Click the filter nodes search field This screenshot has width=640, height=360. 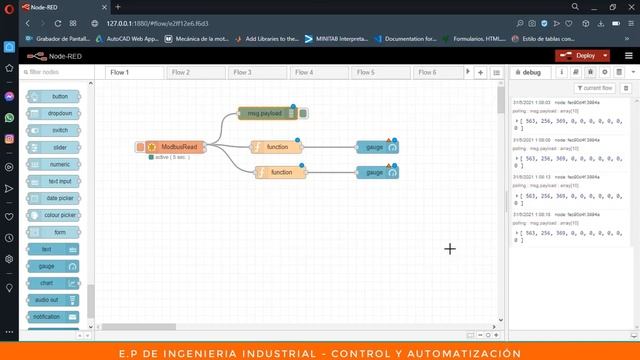pyautogui.click(x=57, y=72)
